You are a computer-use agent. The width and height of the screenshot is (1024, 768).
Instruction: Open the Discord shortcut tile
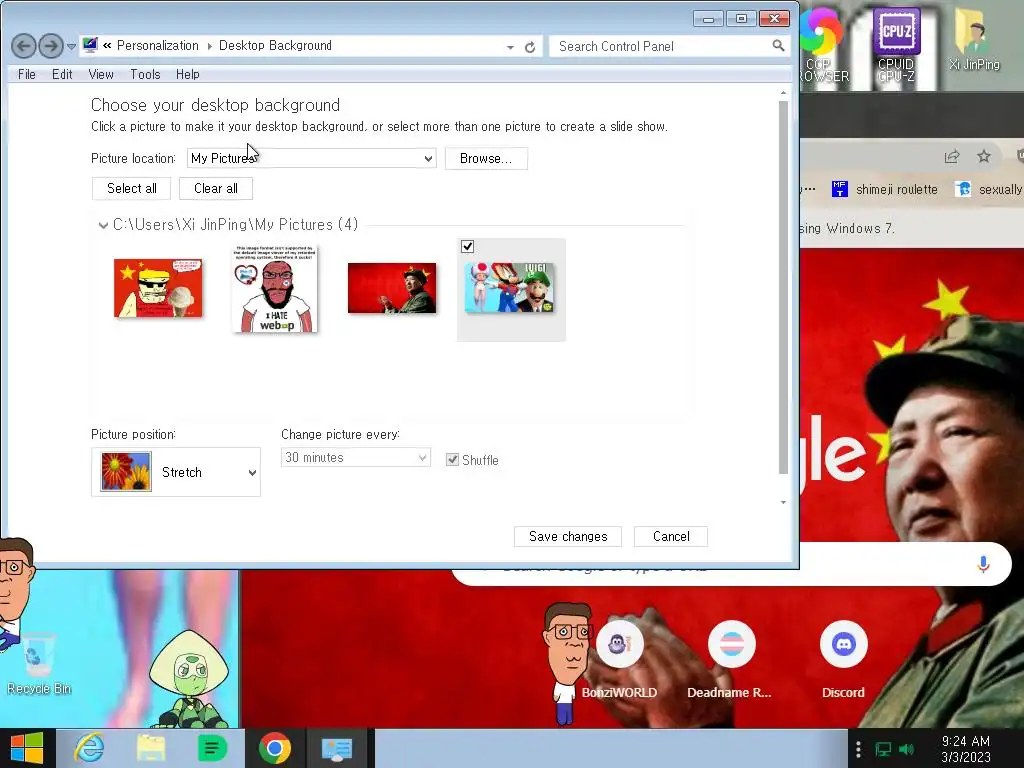pyautogui.click(x=843, y=660)
